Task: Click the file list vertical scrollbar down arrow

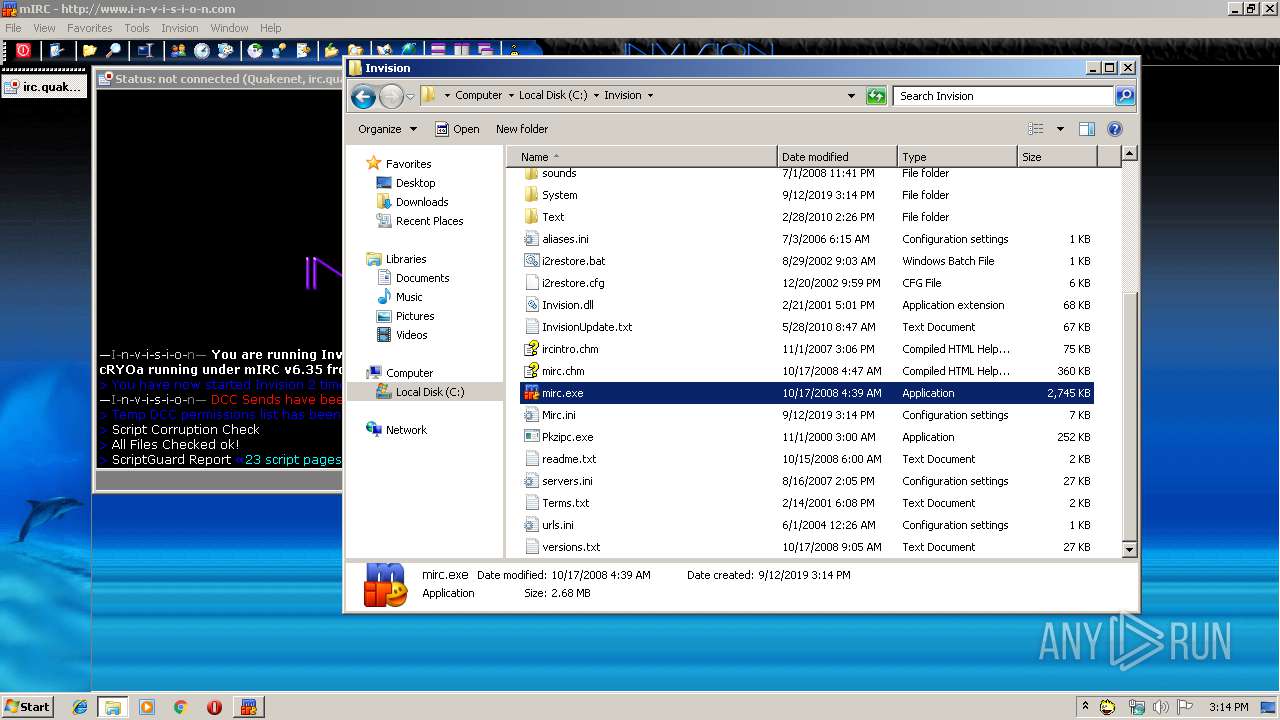Action: [1129, 549]
